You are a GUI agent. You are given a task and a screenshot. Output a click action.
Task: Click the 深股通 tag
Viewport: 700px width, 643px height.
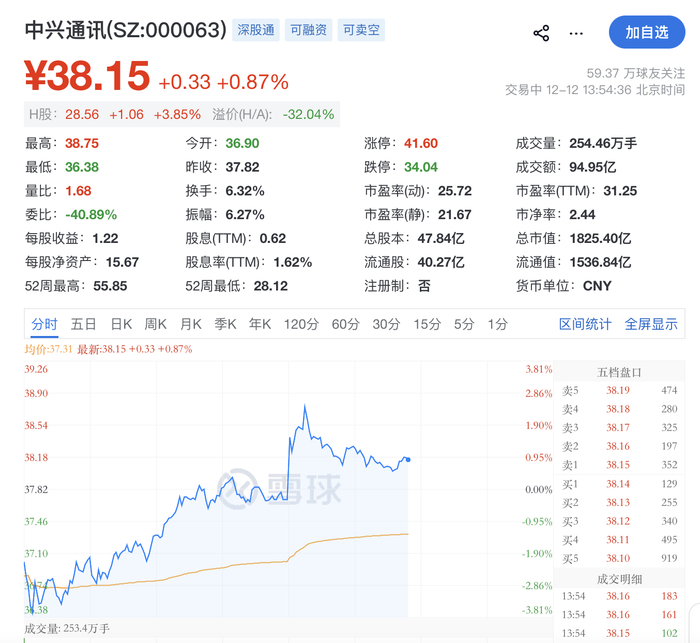tap(256, 30)
